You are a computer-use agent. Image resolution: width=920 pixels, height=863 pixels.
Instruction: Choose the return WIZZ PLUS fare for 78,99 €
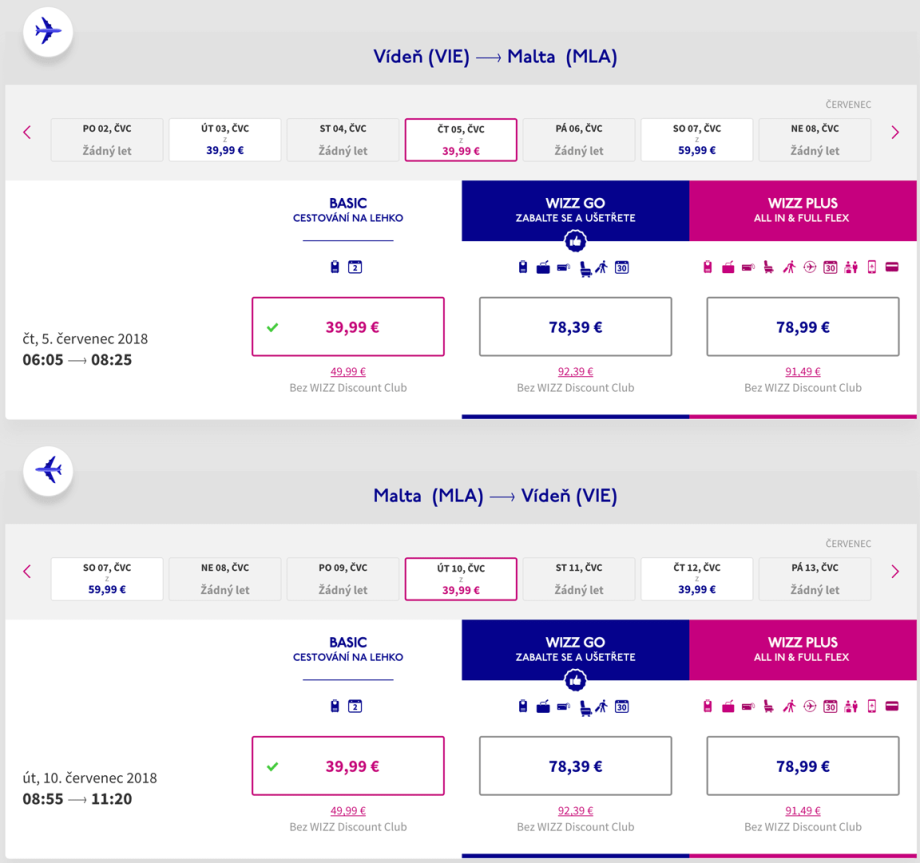coord(802,767)
